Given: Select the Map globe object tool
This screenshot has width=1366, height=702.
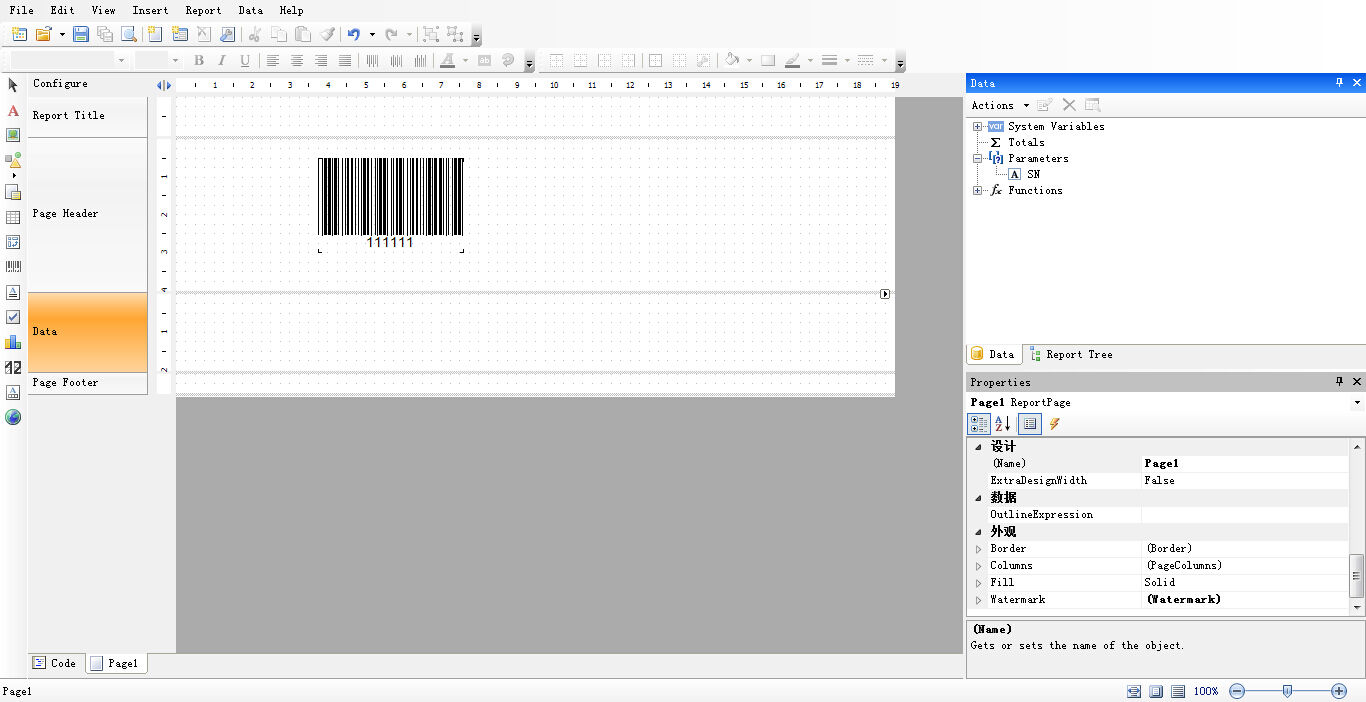Looking at the screenshot, I should [13, 417].
